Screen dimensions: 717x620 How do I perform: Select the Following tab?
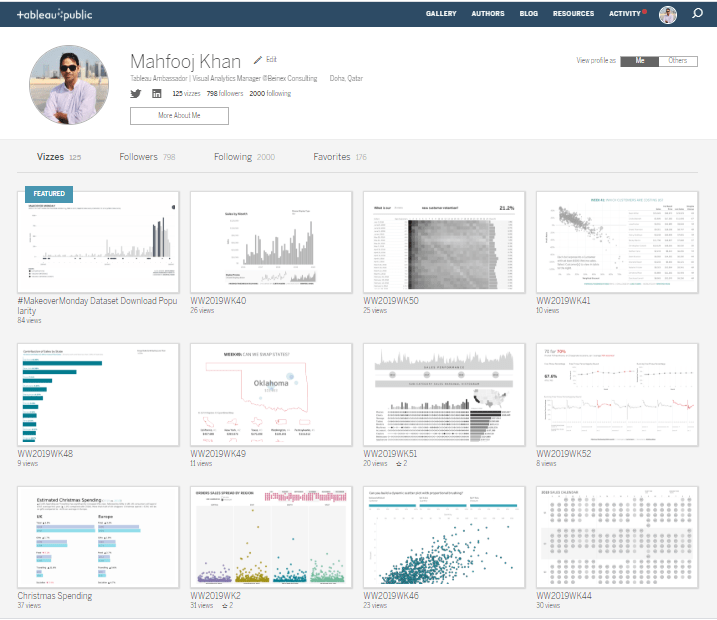[244, 157]
